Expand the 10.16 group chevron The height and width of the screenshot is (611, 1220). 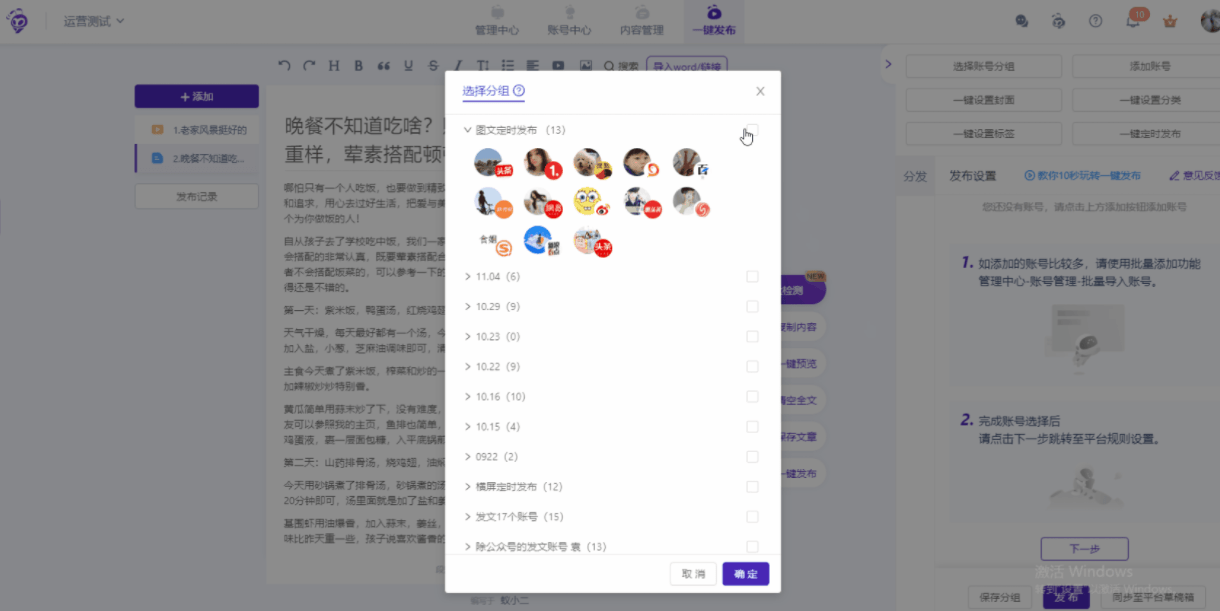[467, 397]
